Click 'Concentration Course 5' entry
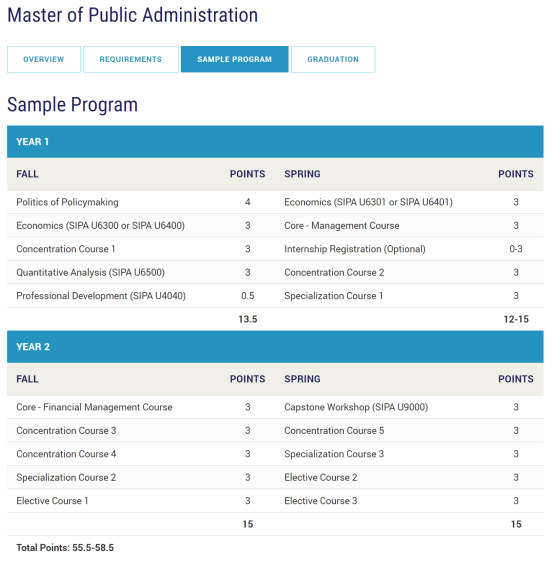The height and width of the screenshot is (565, 554). (334, 431)
